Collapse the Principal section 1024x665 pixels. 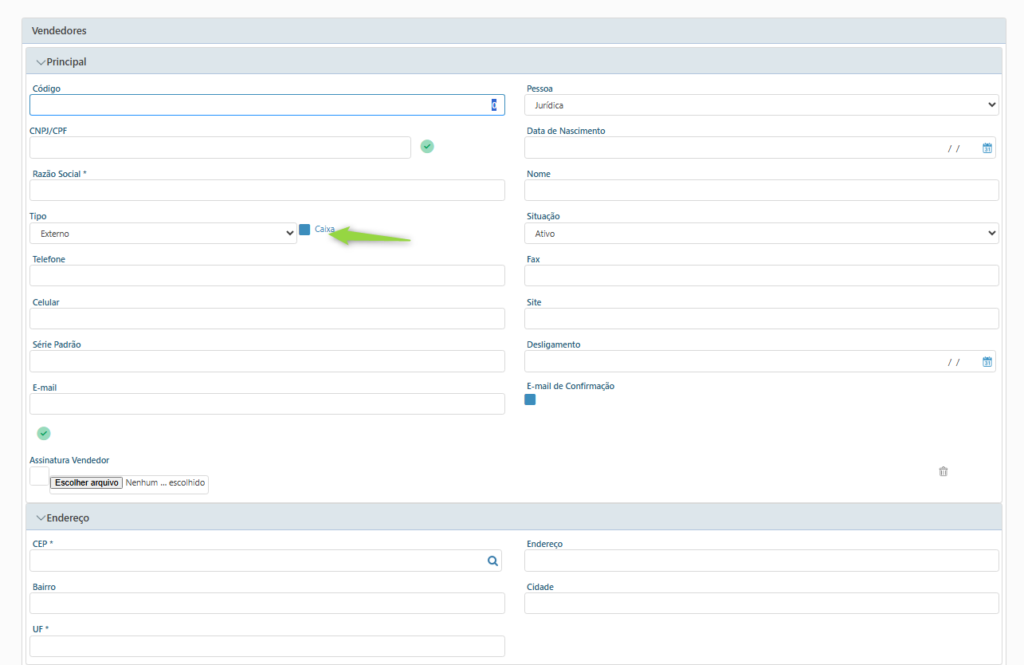(41, 62)
